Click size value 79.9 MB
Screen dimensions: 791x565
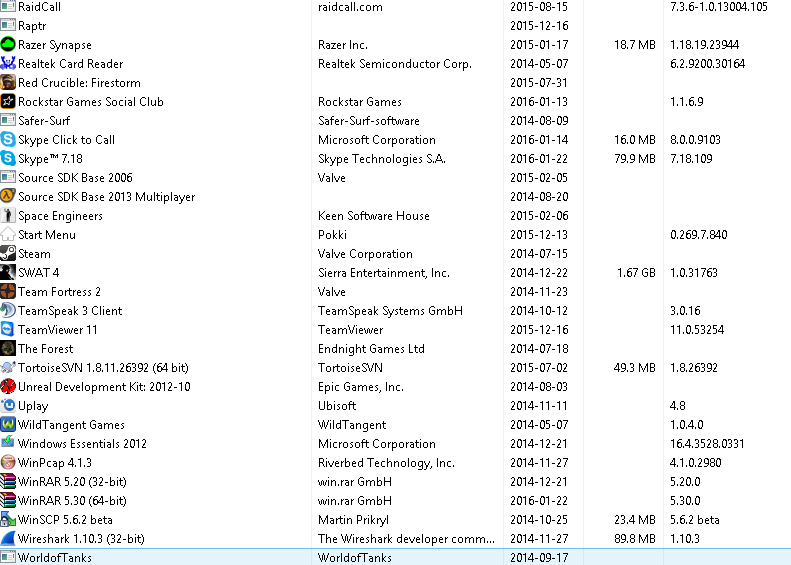[x=635, y=158]
